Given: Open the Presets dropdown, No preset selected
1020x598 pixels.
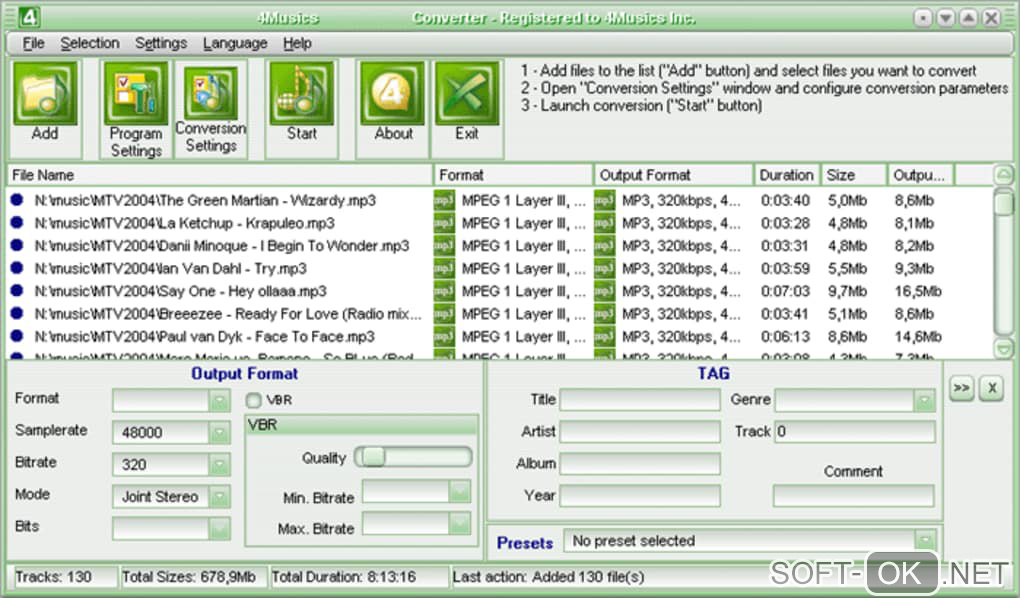Looking at the screenshot, I should click(924, 540).
